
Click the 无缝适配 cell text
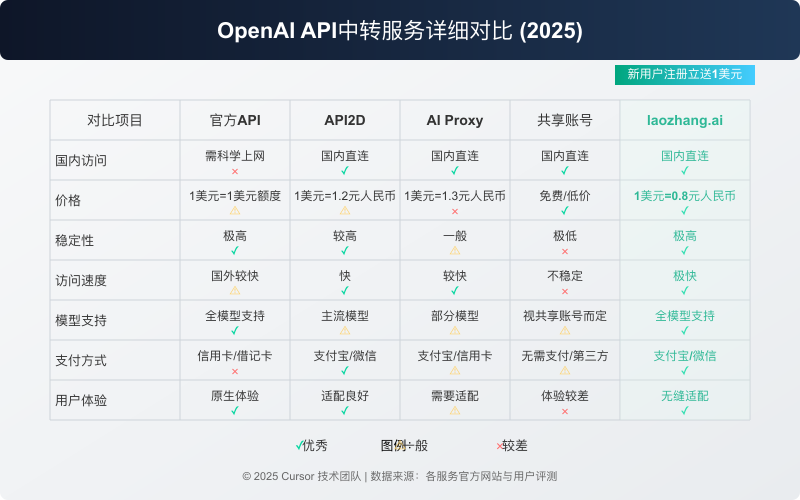click(685, 396)
